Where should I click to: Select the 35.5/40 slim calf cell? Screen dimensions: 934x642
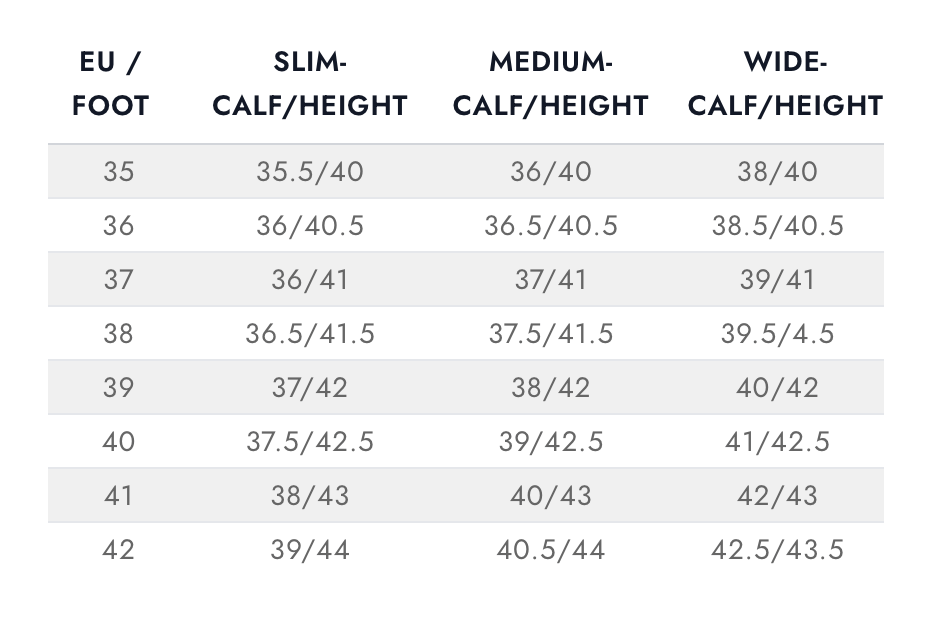[310, 172]
